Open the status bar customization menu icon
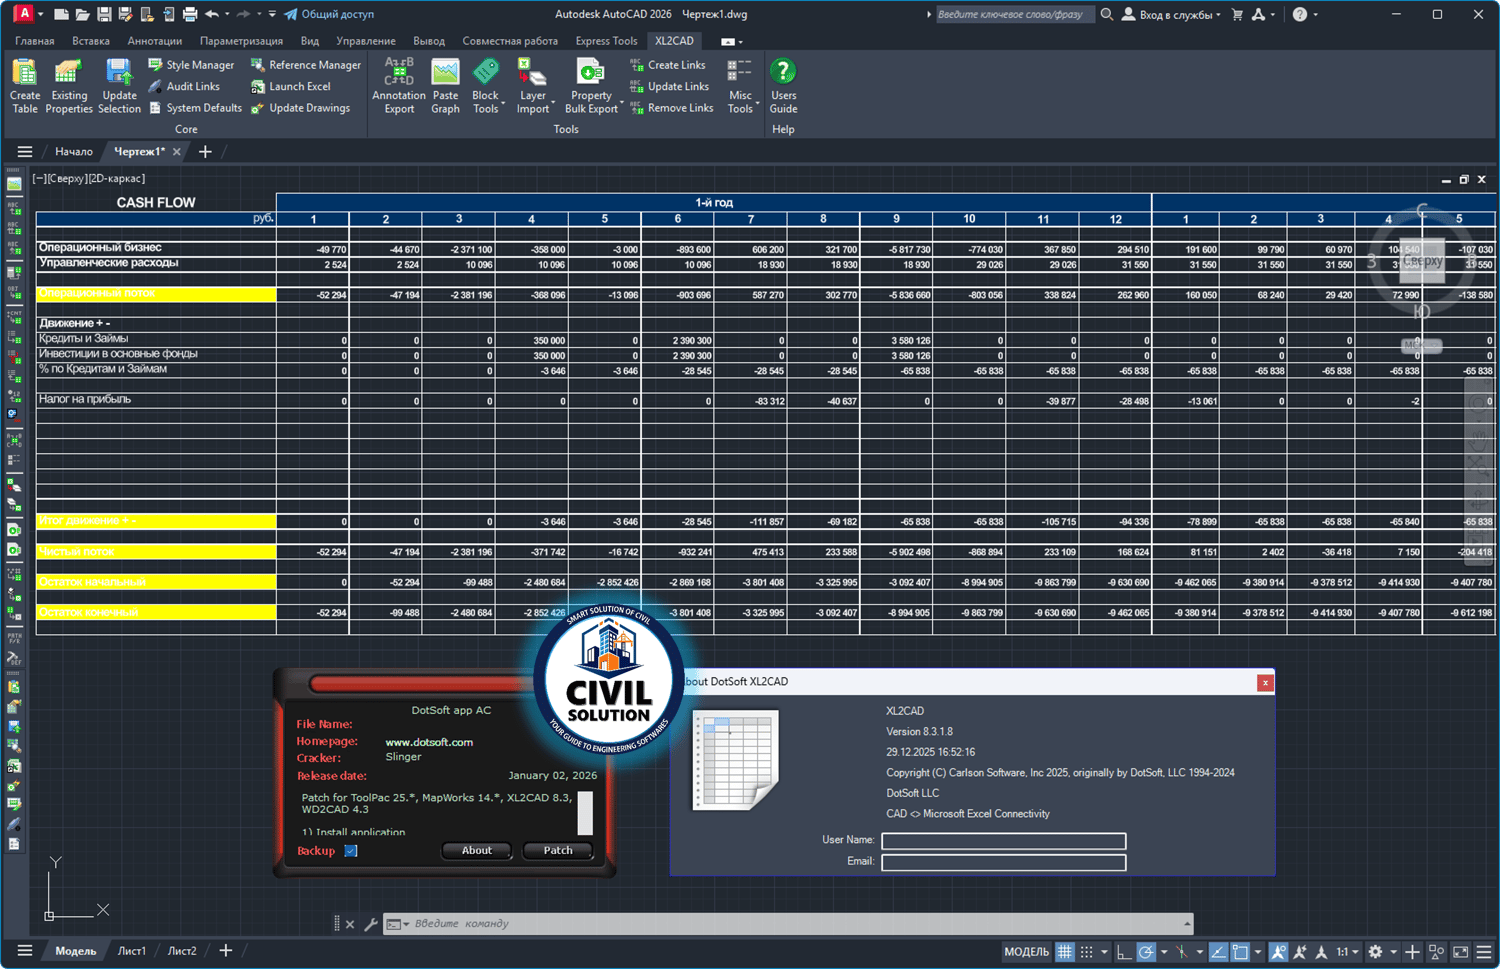Screen dimensions: 1500x969 (x=1484, y=952)
